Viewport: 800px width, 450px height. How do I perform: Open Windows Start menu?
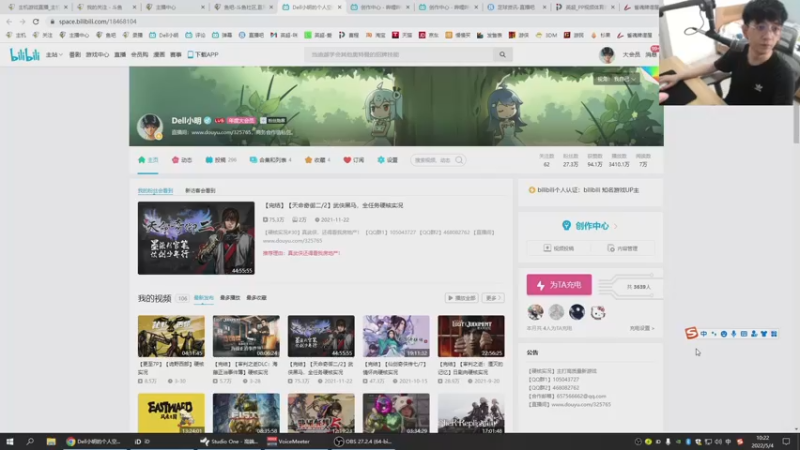pyautogui.click(x=10, y=442)
